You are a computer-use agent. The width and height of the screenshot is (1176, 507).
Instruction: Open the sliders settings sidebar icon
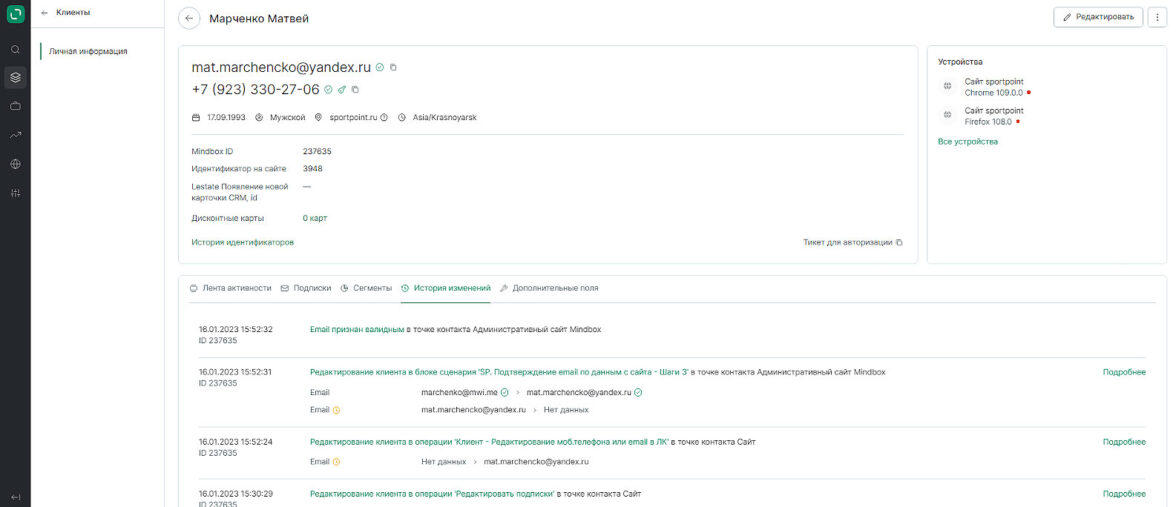pos(15,193)
